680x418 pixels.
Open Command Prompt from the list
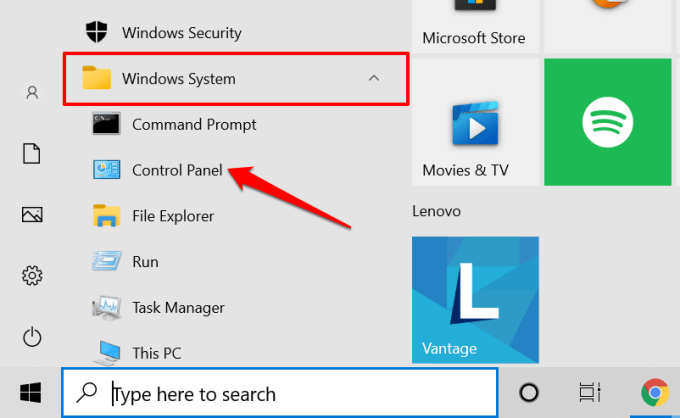(x=194, y=124)
